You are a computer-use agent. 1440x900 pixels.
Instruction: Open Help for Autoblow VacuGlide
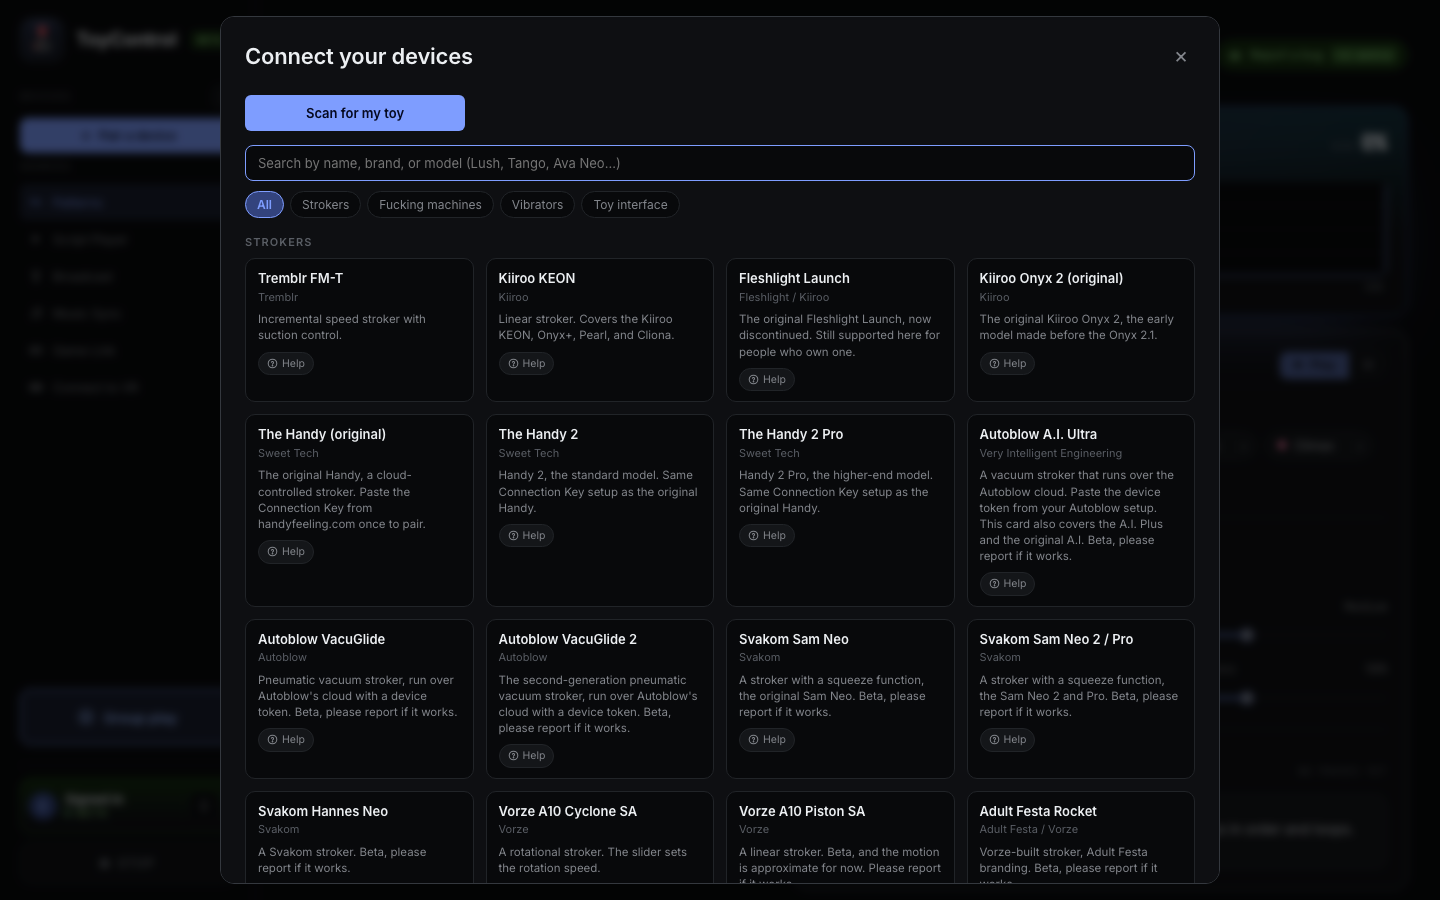286,740
